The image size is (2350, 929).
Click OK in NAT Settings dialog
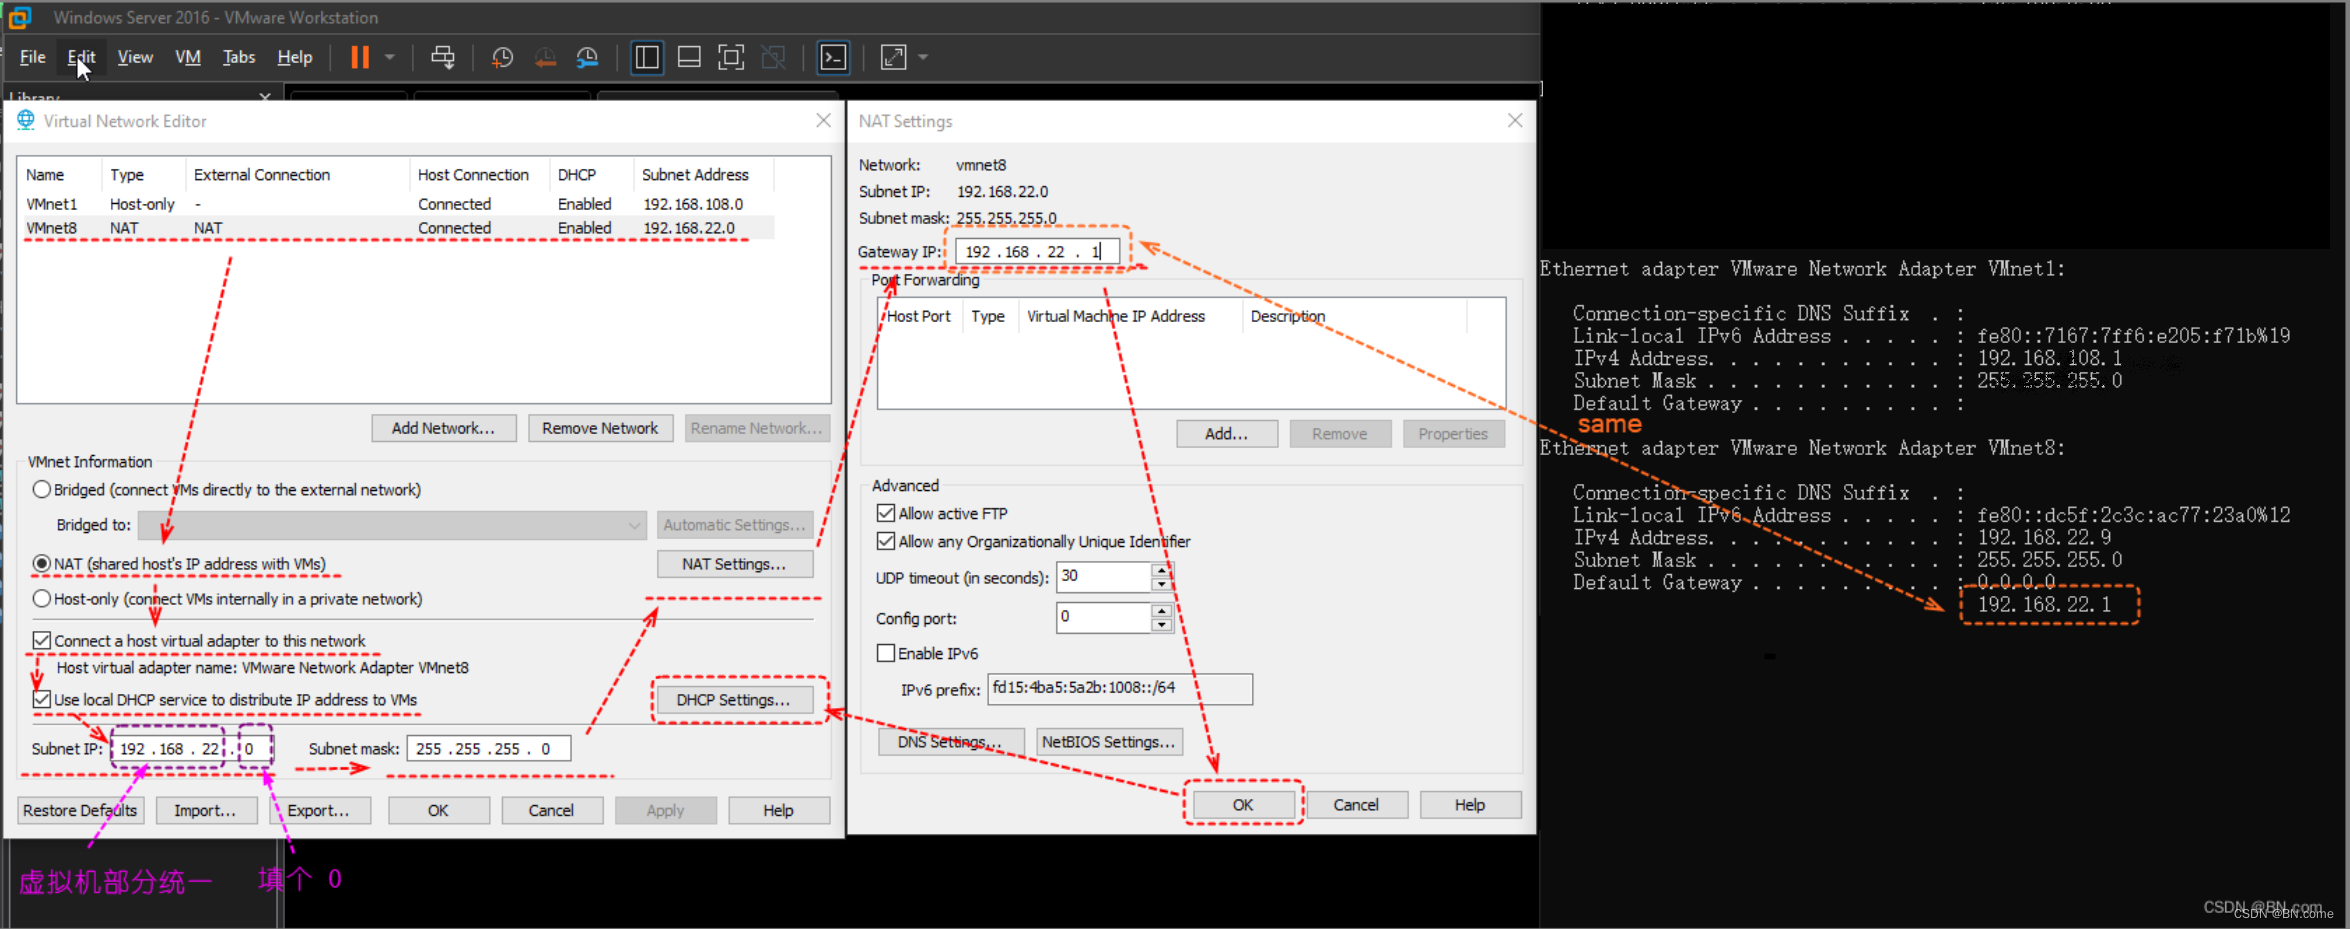1243,805
